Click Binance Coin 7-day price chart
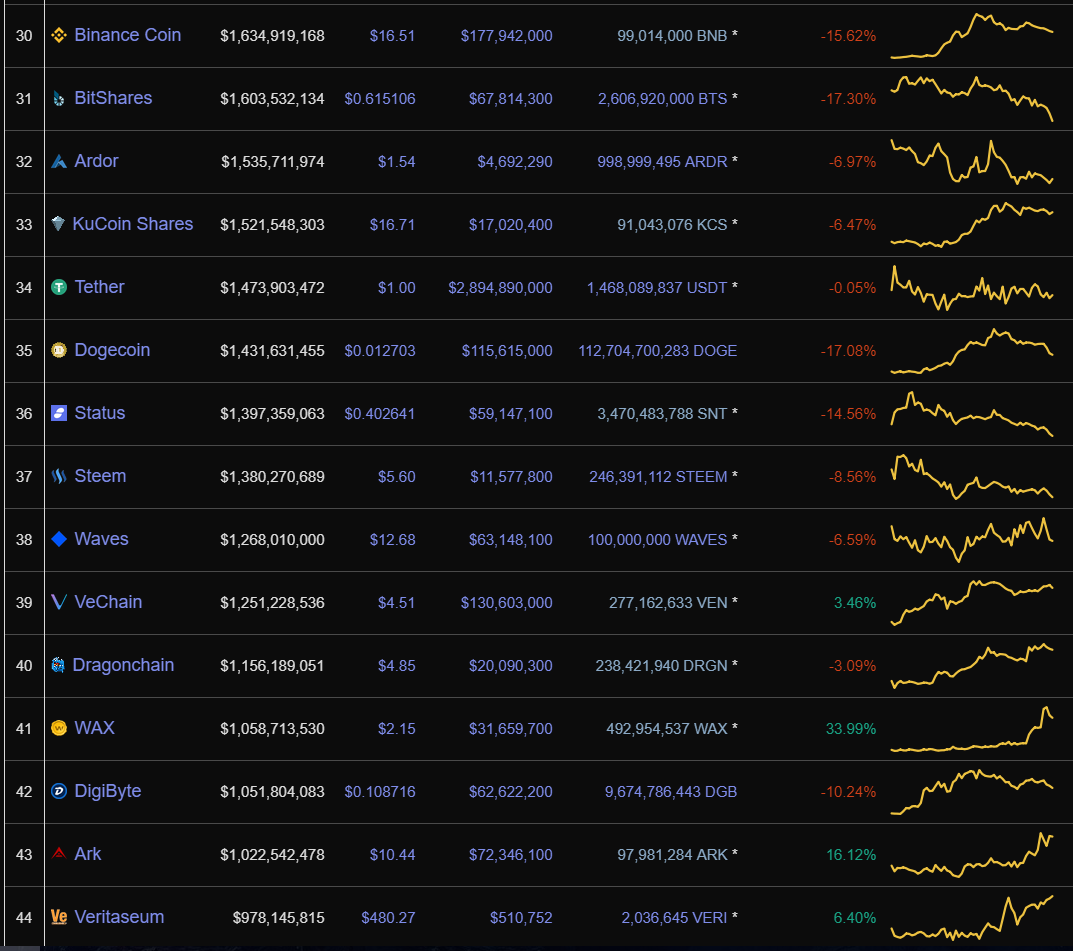 (x=972, y=36)
